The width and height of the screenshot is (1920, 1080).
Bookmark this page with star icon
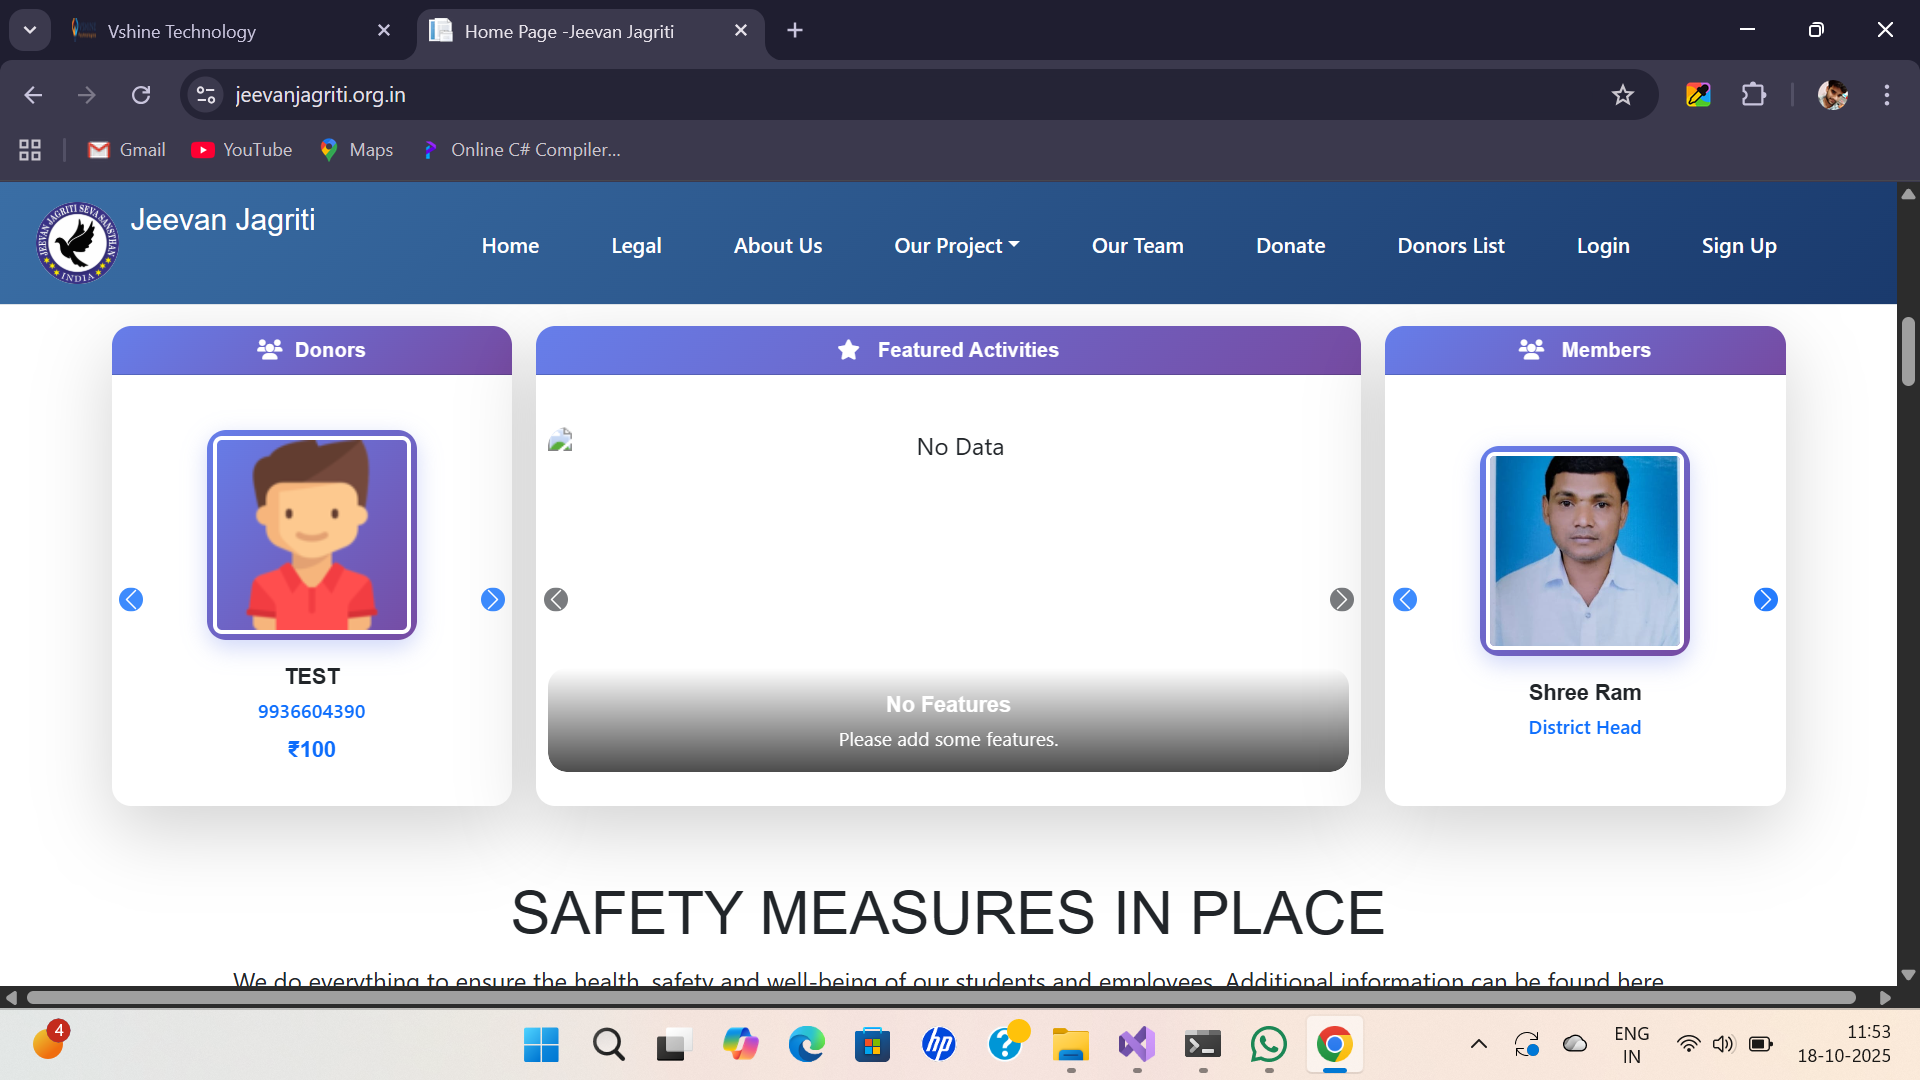1622,95
